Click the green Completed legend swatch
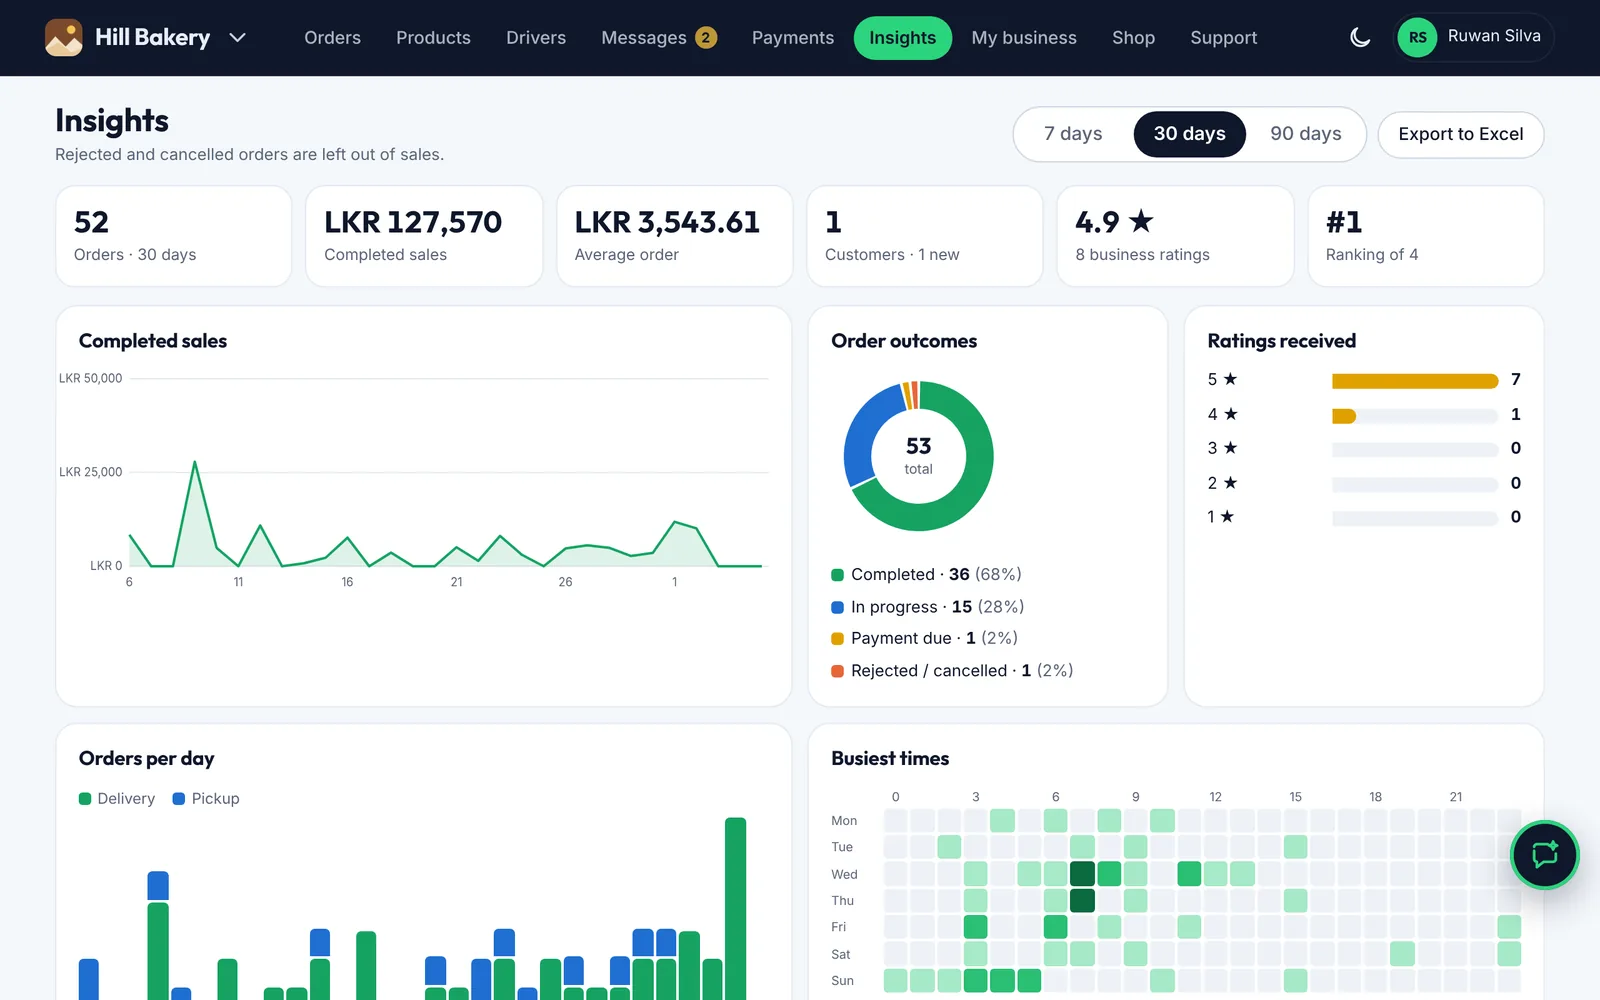This screenshot has height=1000, width=1600. (x=838, y=575)
